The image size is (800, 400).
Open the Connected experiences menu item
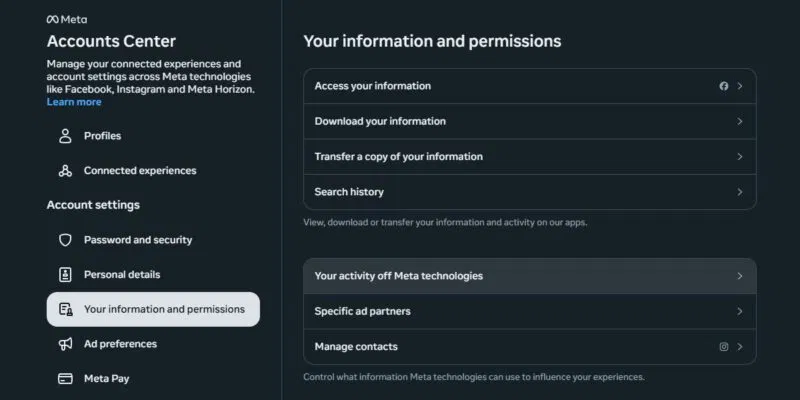coord(140,171)
